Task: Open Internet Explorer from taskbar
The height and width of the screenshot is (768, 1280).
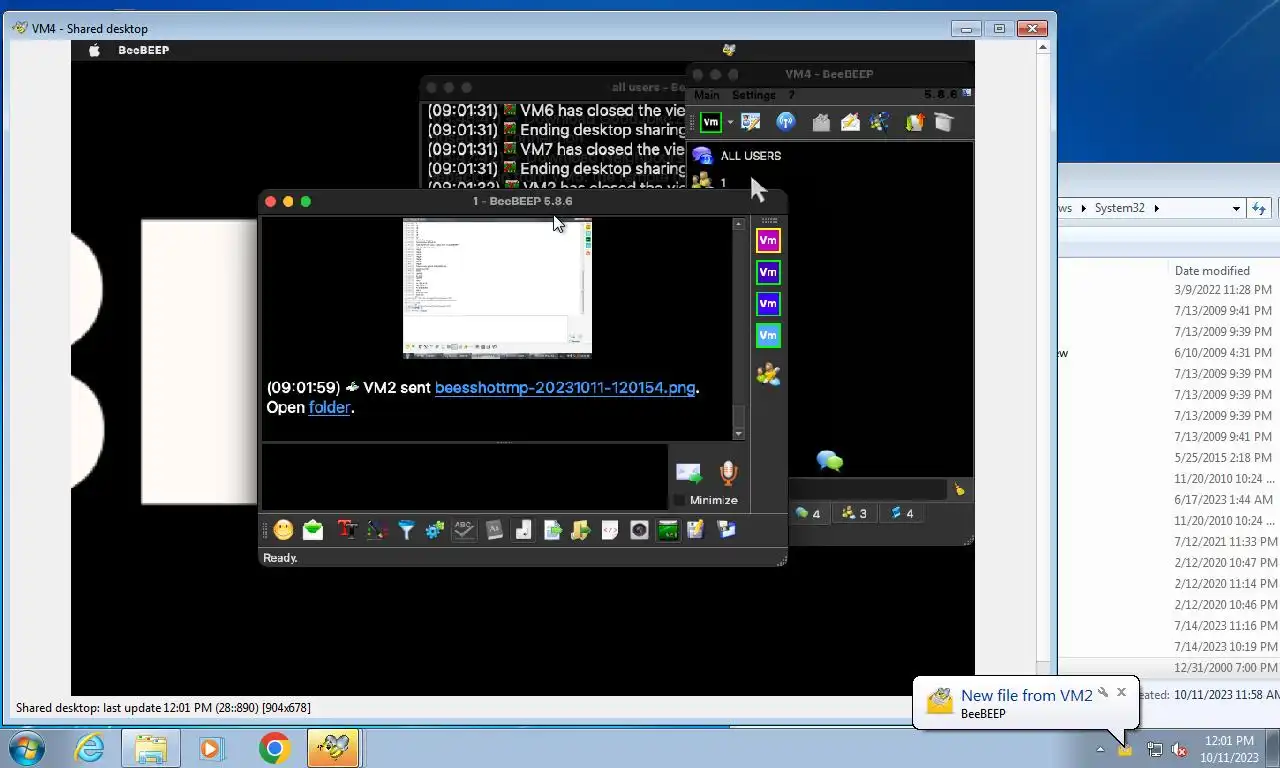Action: click(x=89, y=748)
